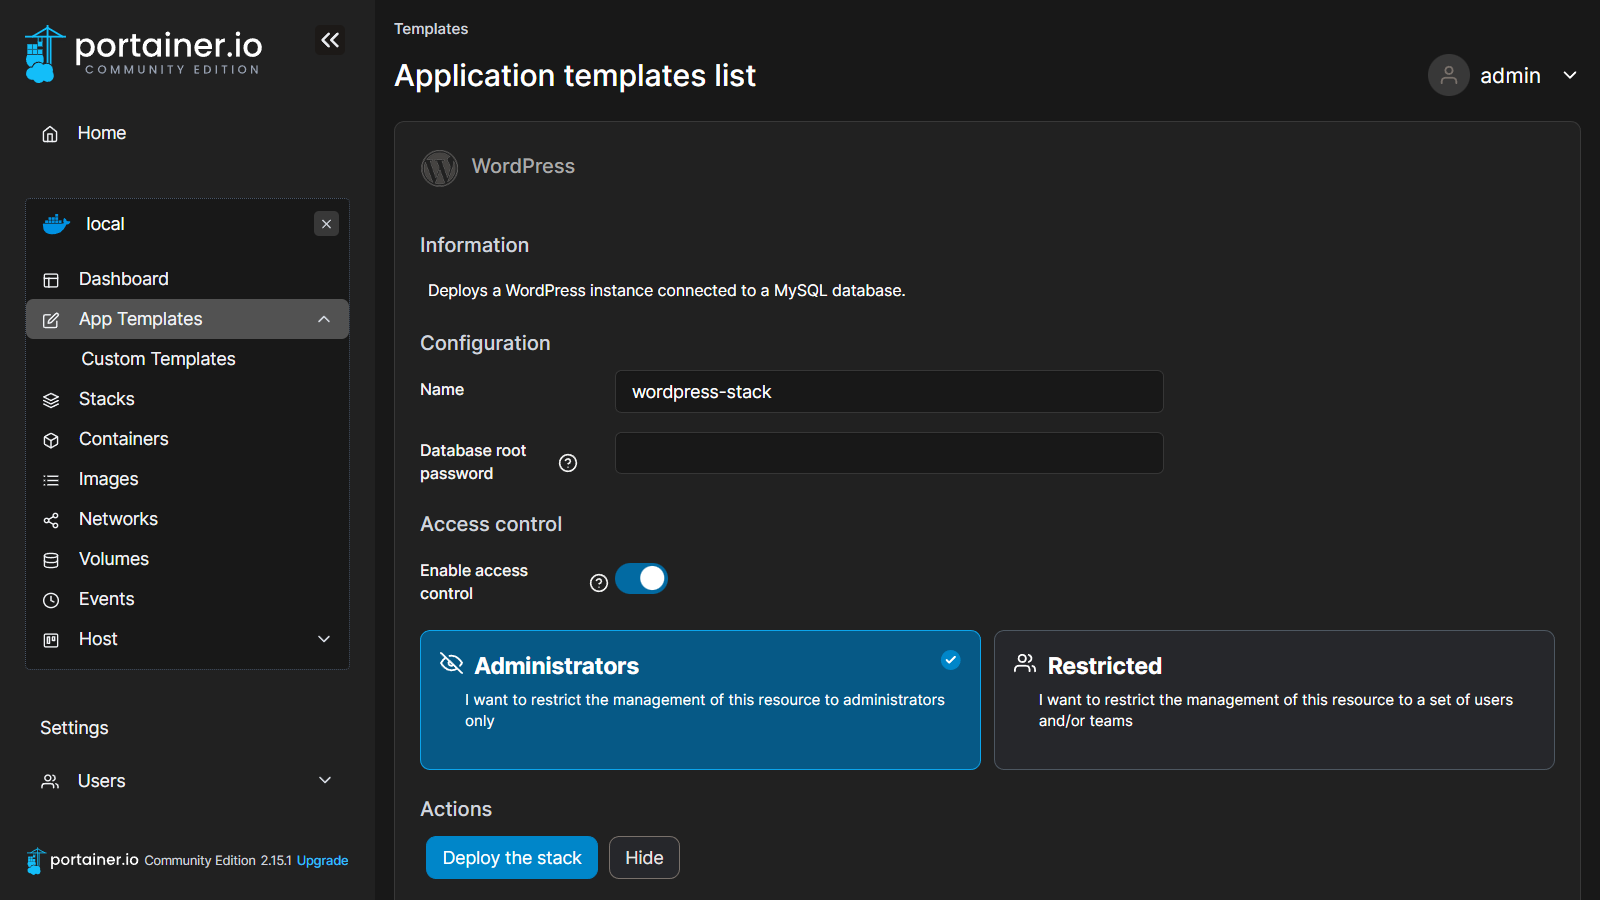Click the Portainer logo in sidebar
Screen dimensions: 1600x900
coord(142,53)
